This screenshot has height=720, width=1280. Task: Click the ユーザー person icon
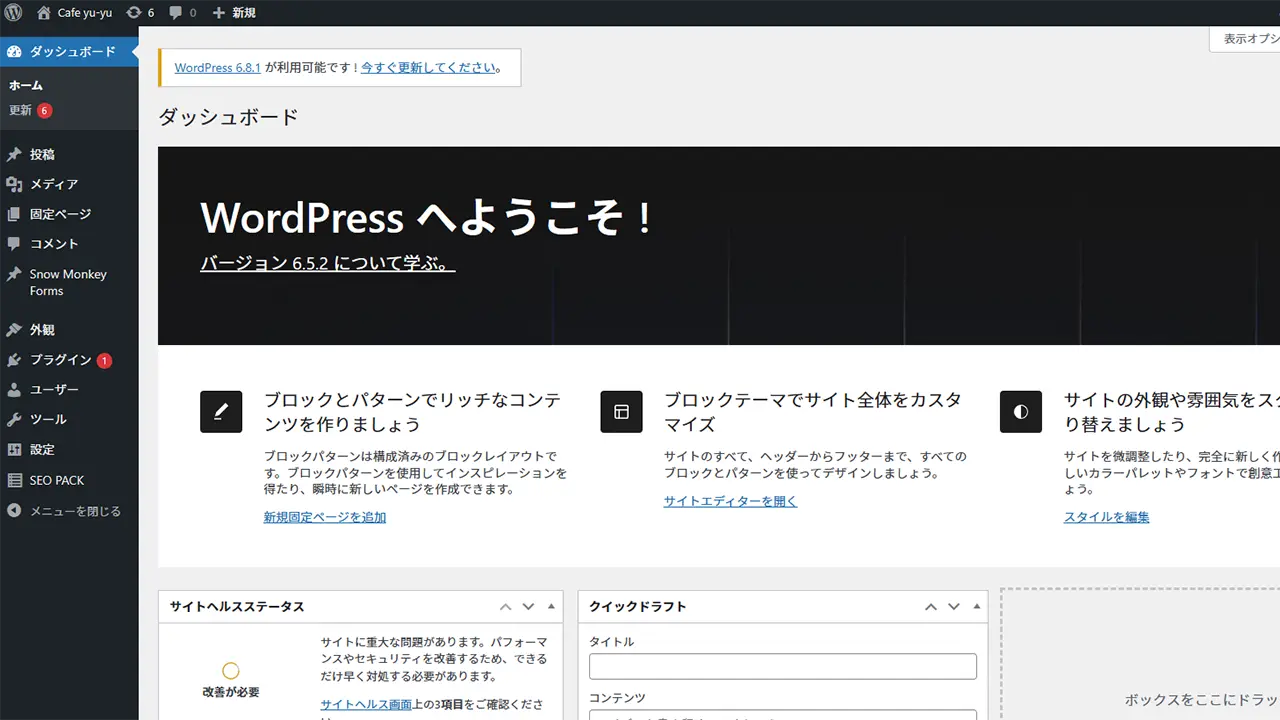click(14, 390)
